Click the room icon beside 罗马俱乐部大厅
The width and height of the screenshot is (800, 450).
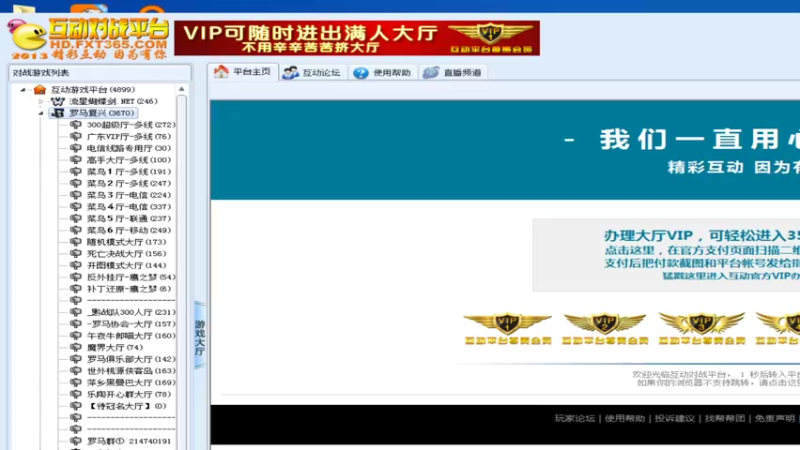(x=76, y=359)
